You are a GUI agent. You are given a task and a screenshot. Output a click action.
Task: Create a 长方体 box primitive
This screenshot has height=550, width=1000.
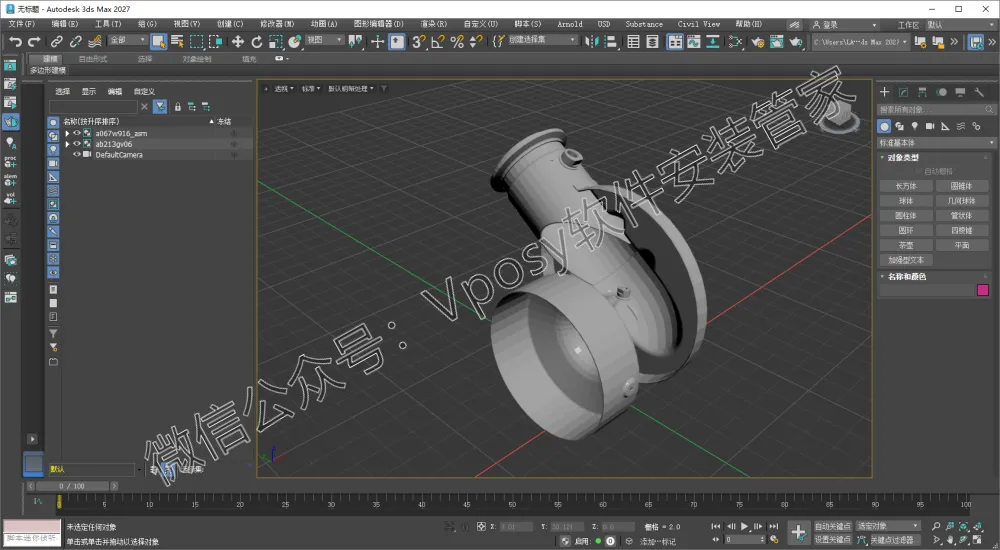point(906,186)
